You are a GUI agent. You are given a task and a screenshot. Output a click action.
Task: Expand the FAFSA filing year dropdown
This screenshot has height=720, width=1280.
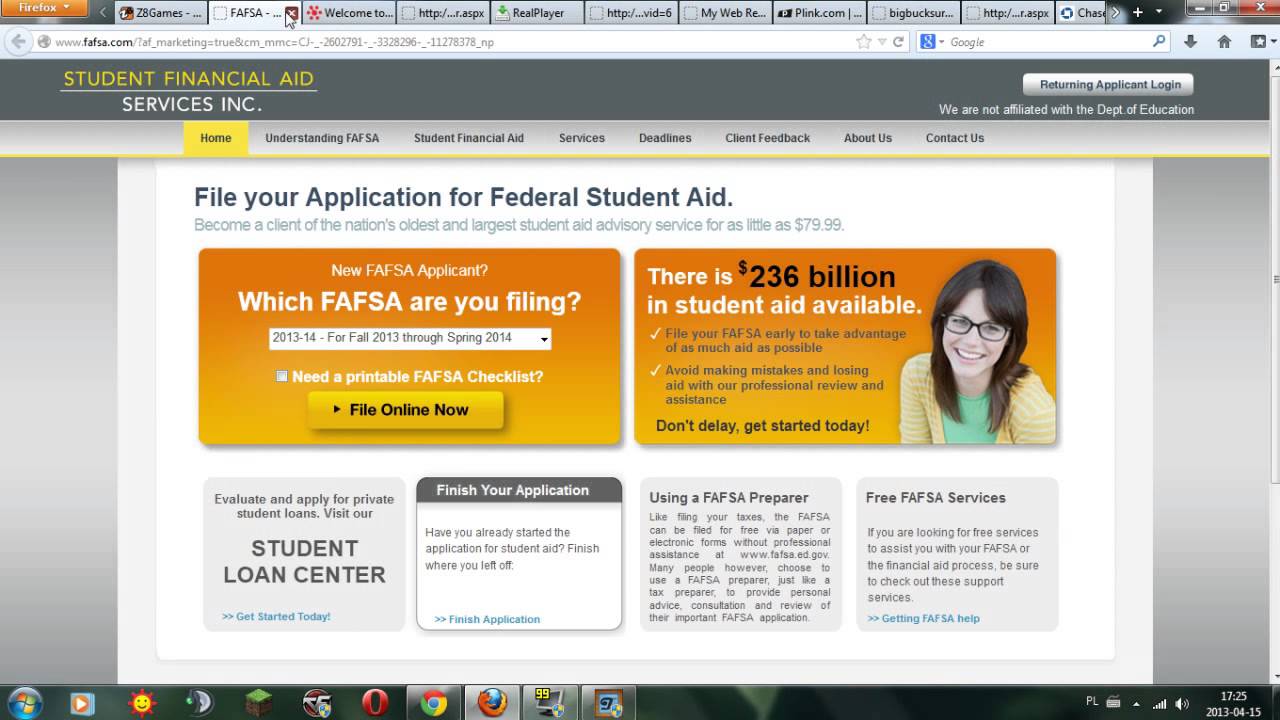410,338
